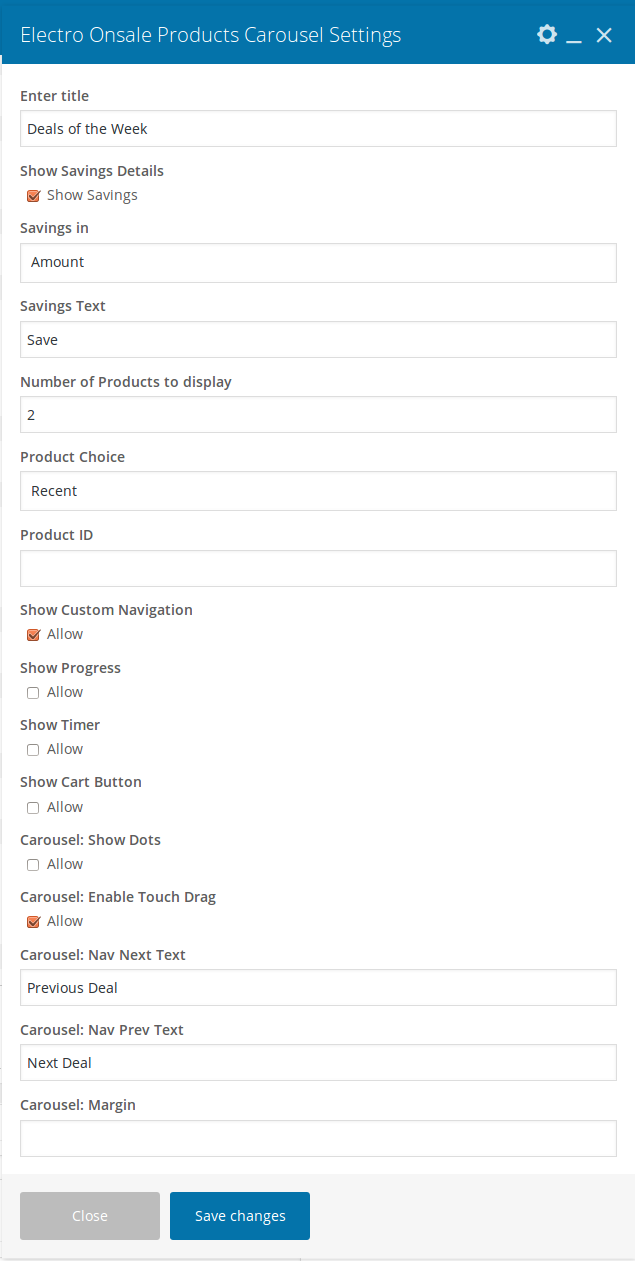Viewport: 635px width, 1261px height.
Task: Edit the Carousel: Nav Next Text field
Action: click(318, 988)
